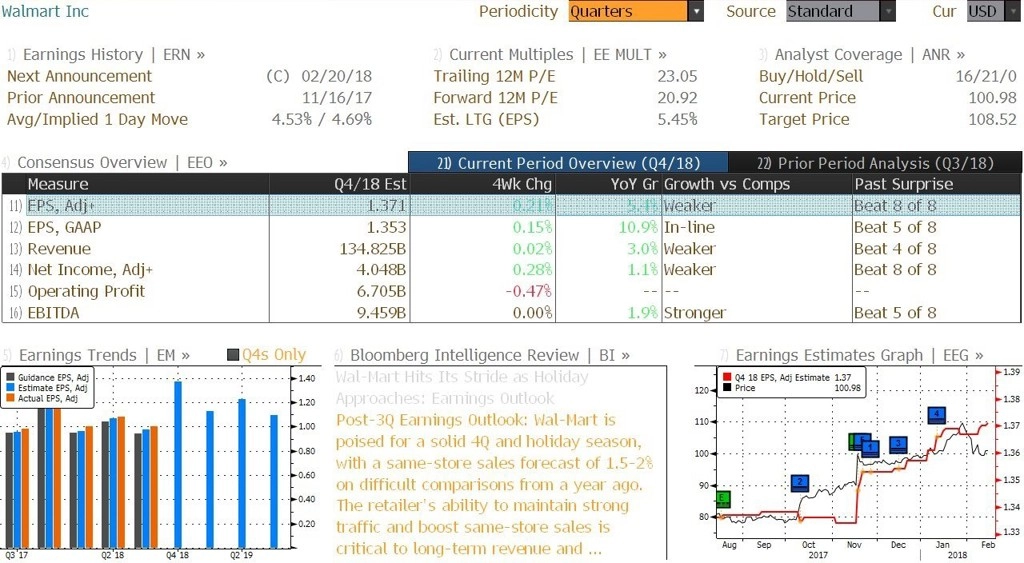Screen dimensions: 1024x563
Task: Click event marker 1 on estimates graph
Action: (x=870, y=447)
